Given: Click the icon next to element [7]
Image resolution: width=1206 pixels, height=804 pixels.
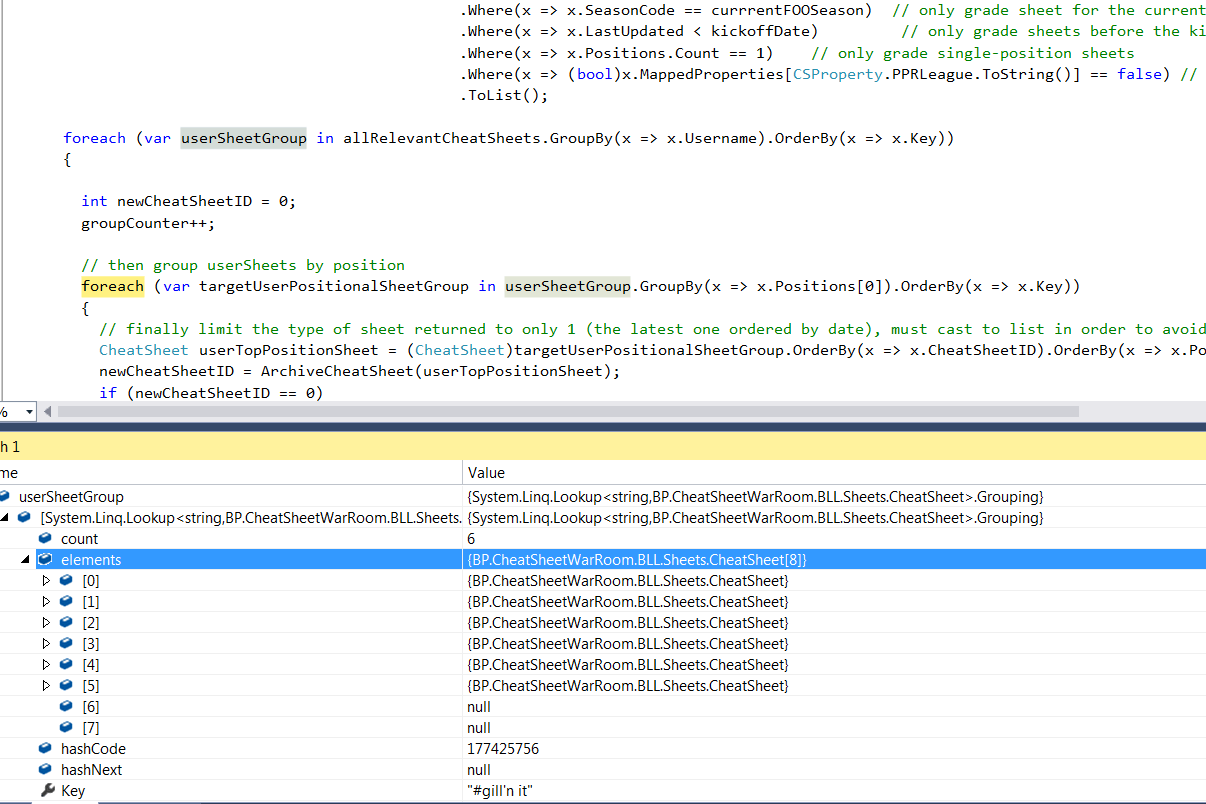Looking at the screenshot, I should [x=67, y=728].
